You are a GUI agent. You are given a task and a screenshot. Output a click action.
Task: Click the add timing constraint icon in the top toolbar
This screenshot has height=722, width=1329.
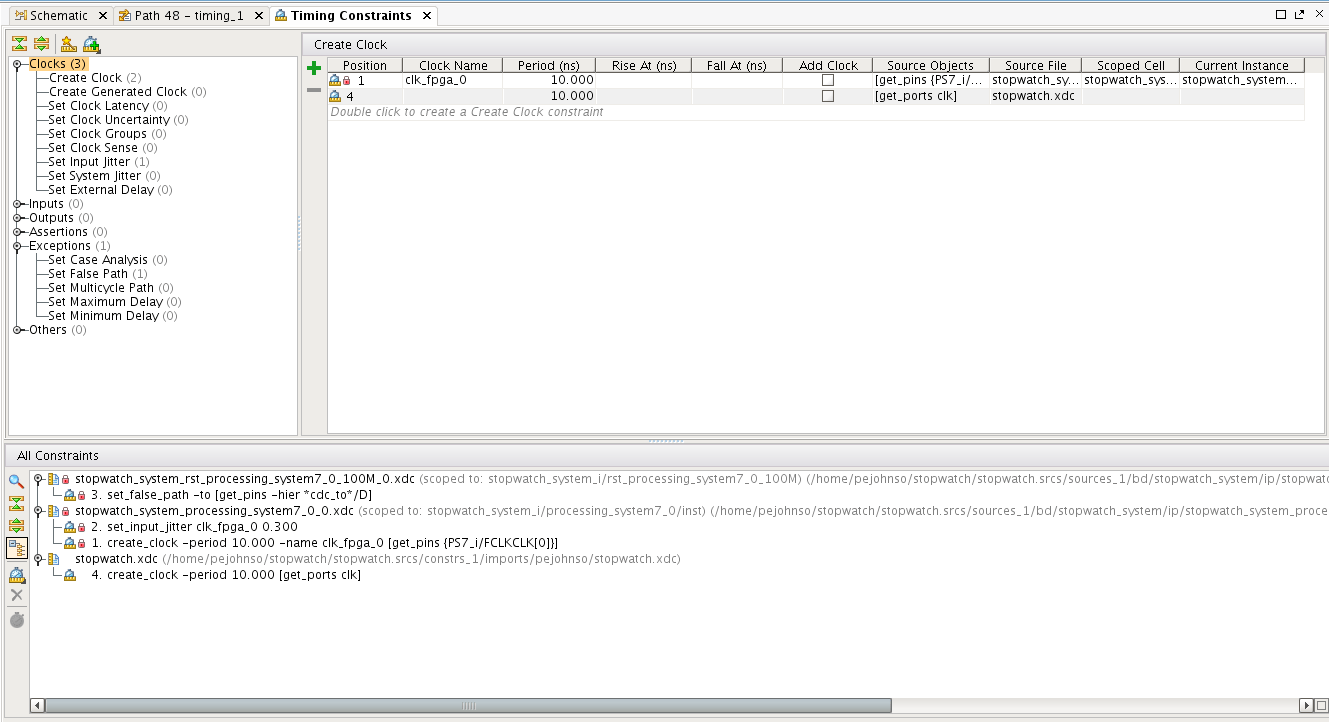91,44
